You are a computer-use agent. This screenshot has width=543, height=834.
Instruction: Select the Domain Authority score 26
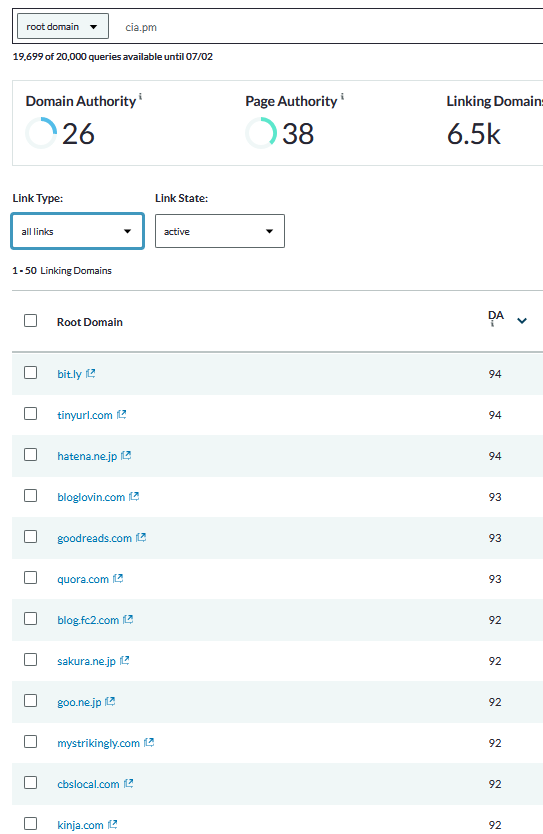click(78, 134)
